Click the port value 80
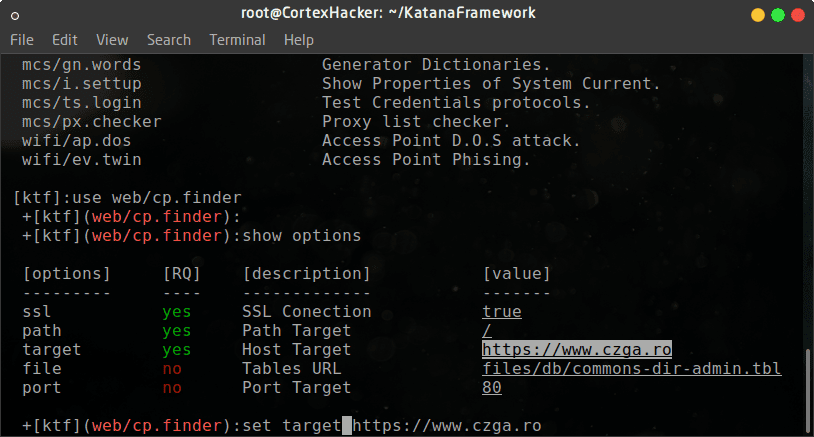Screen dimensions: 814x437 492,388
